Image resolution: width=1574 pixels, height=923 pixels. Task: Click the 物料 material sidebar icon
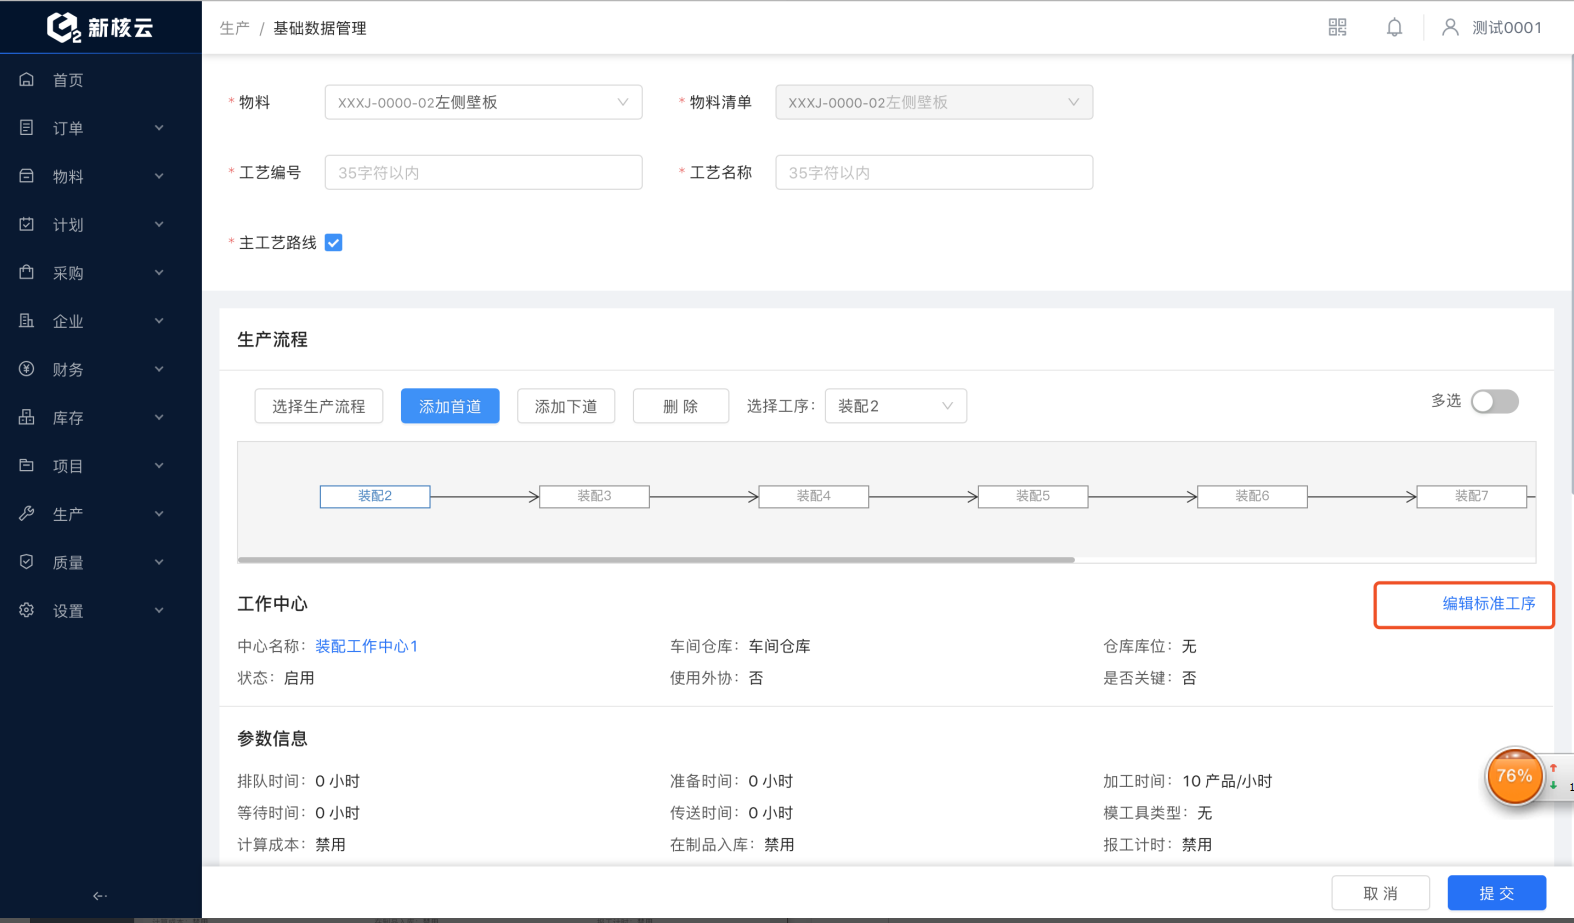[x=27, y=176]
